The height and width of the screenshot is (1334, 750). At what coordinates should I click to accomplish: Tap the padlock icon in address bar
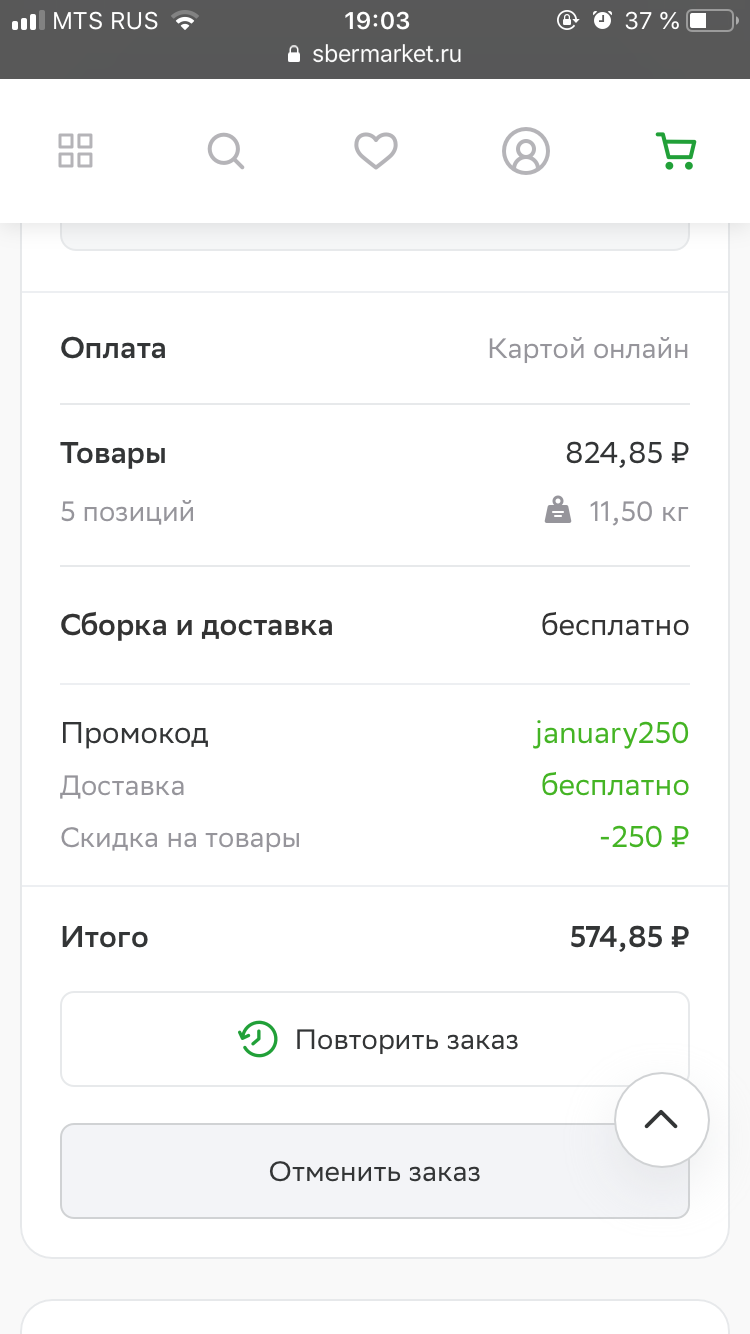[x=294, y=54]
